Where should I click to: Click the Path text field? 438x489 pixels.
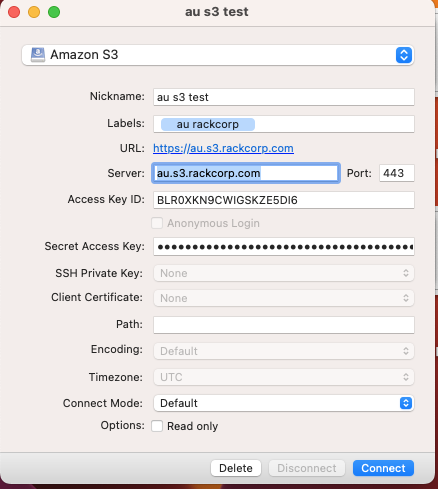tap(284, 325)
